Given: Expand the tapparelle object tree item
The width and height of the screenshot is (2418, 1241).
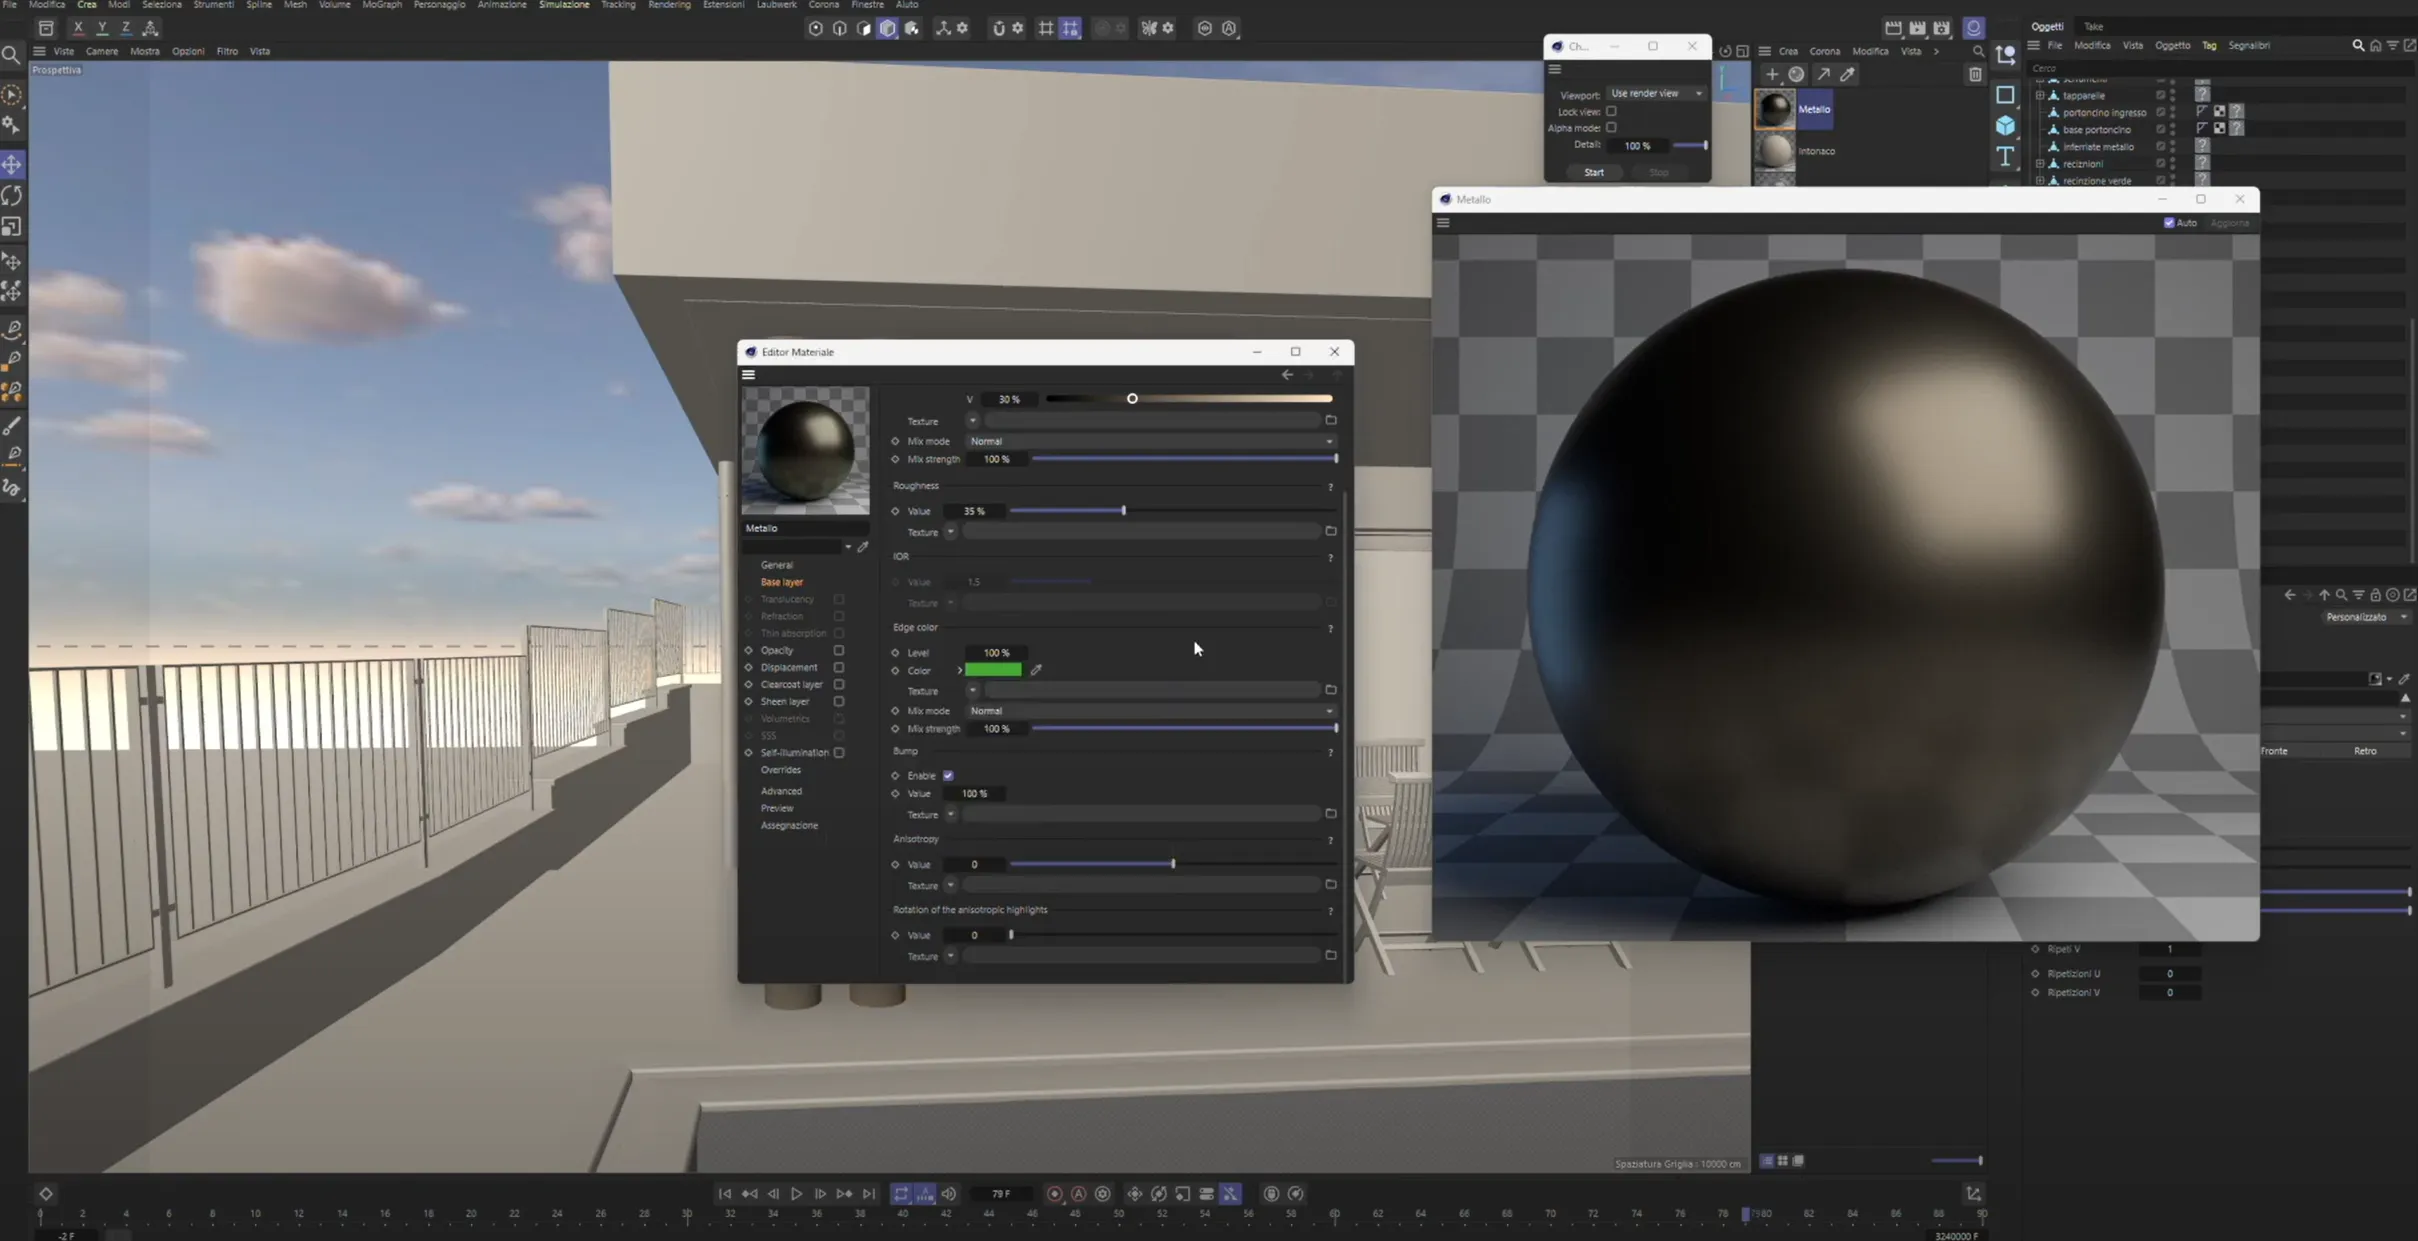Looking at the screenshot, I should click(x=2040, y=96).
